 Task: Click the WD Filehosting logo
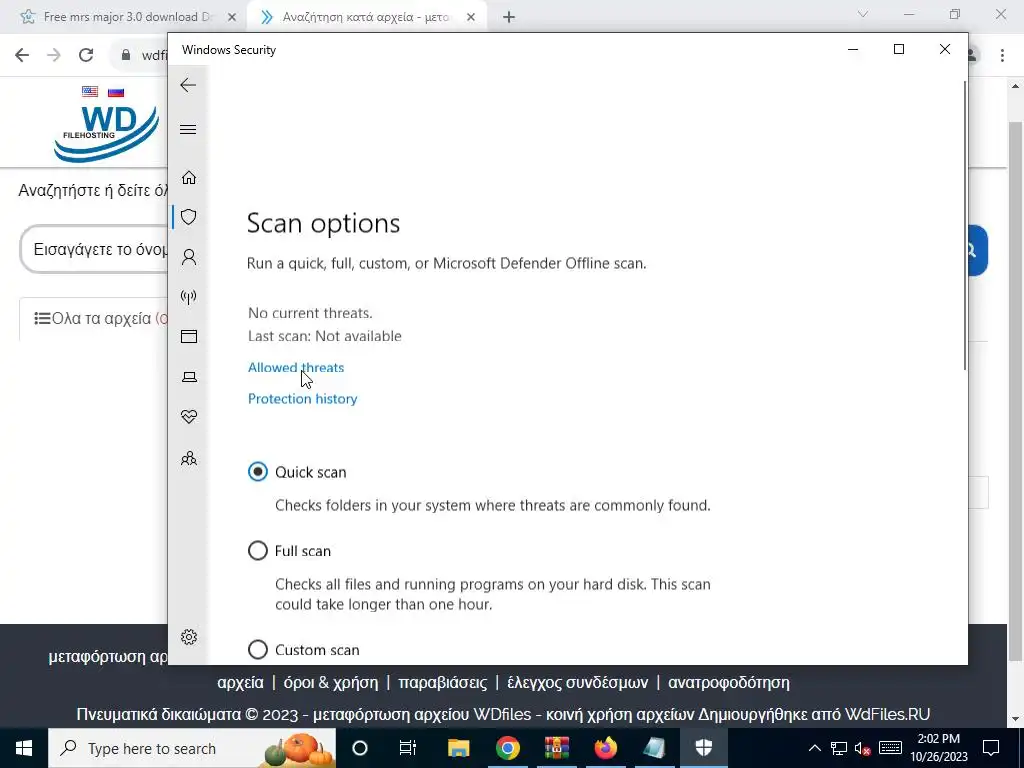click(106, 133)
